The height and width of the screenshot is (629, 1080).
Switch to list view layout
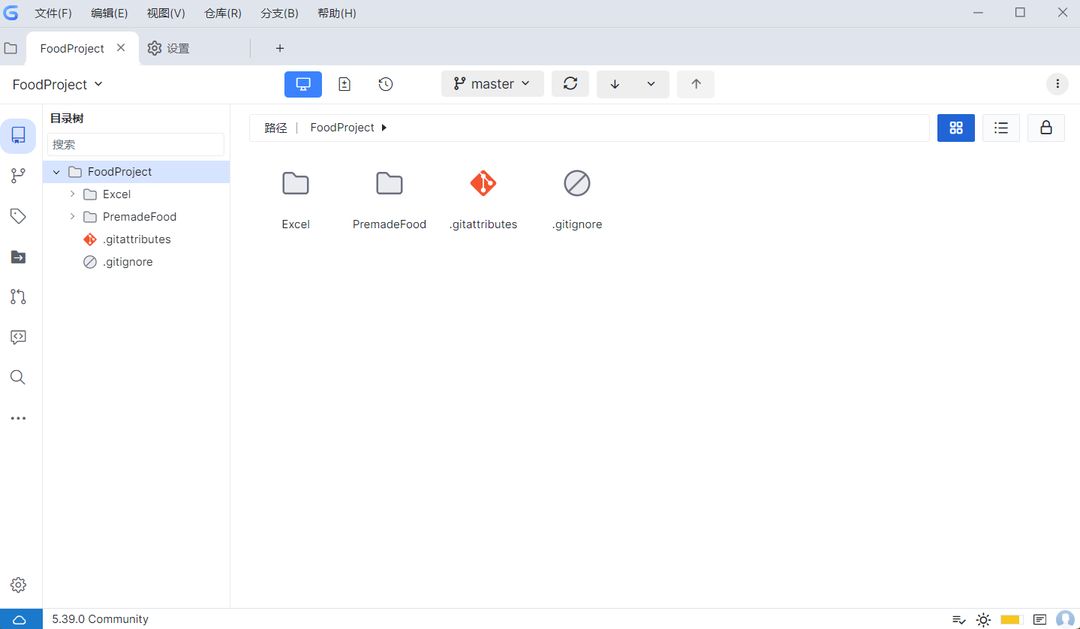click(x=1001, y=128)
